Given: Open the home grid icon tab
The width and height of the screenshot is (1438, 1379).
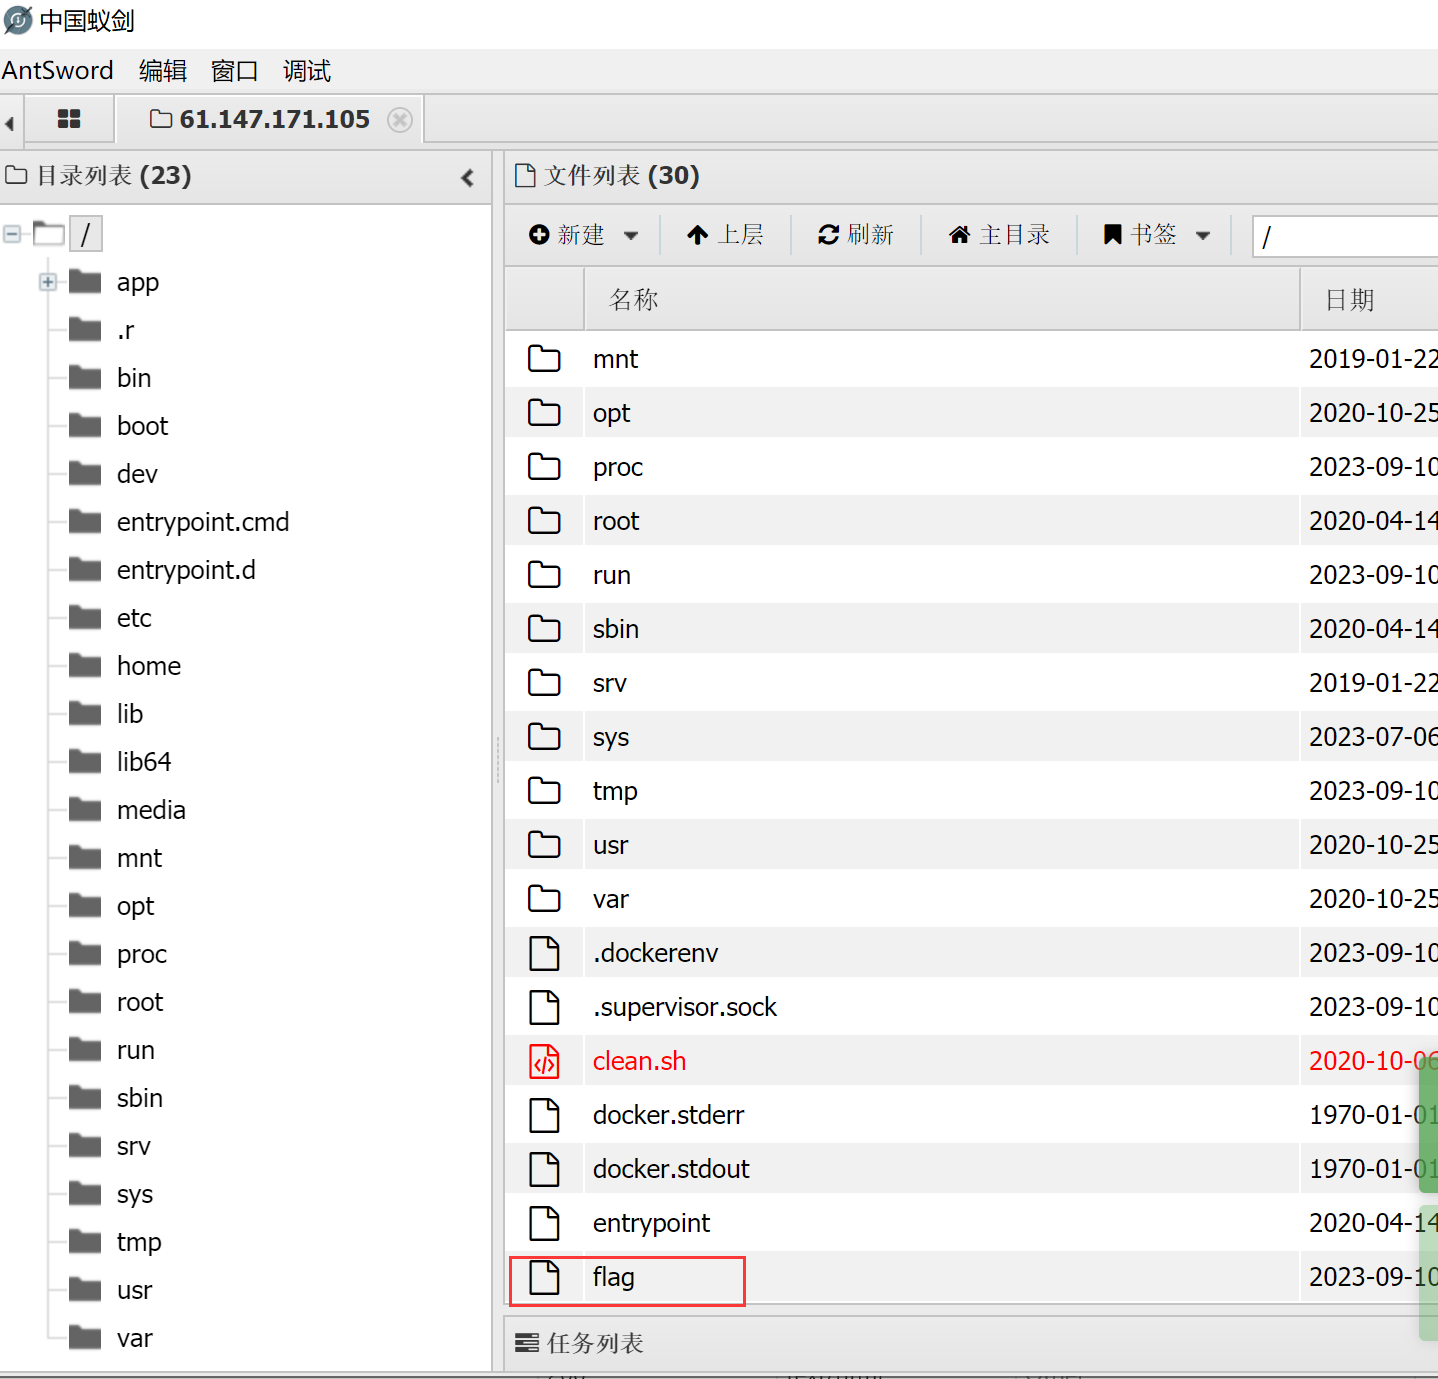Looking at the screenshot, I should tap(69, 120).
